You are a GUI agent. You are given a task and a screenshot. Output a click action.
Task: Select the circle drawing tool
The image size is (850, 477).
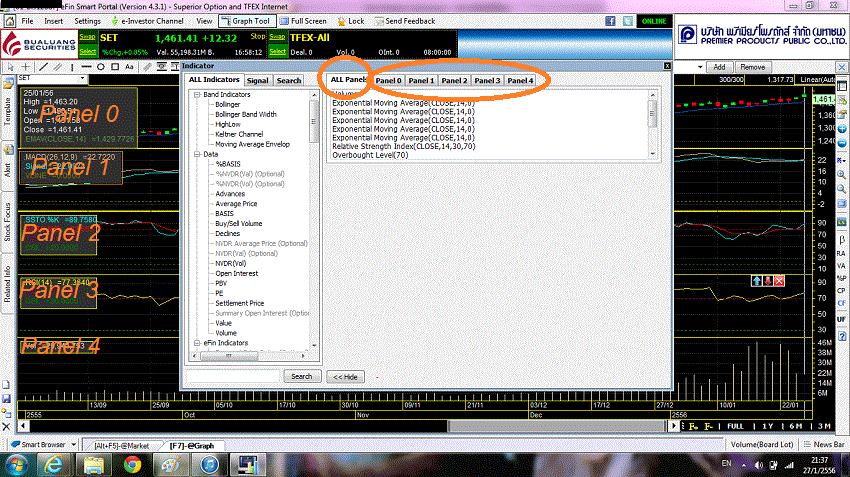101,67
